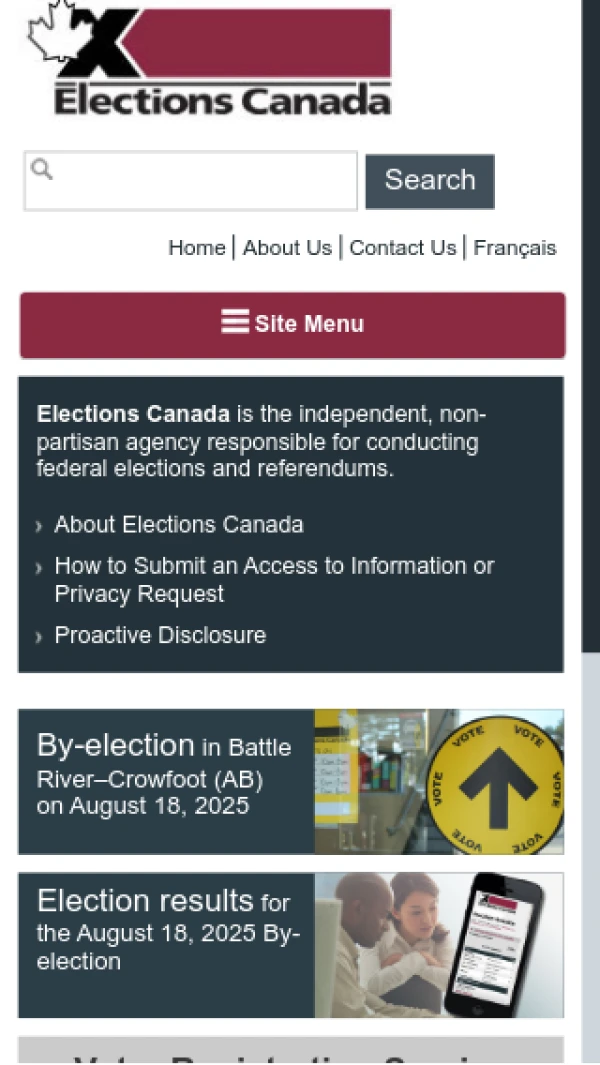
Task: Click the chevron beside Proactive Disclosure
Action: point(39,637)
